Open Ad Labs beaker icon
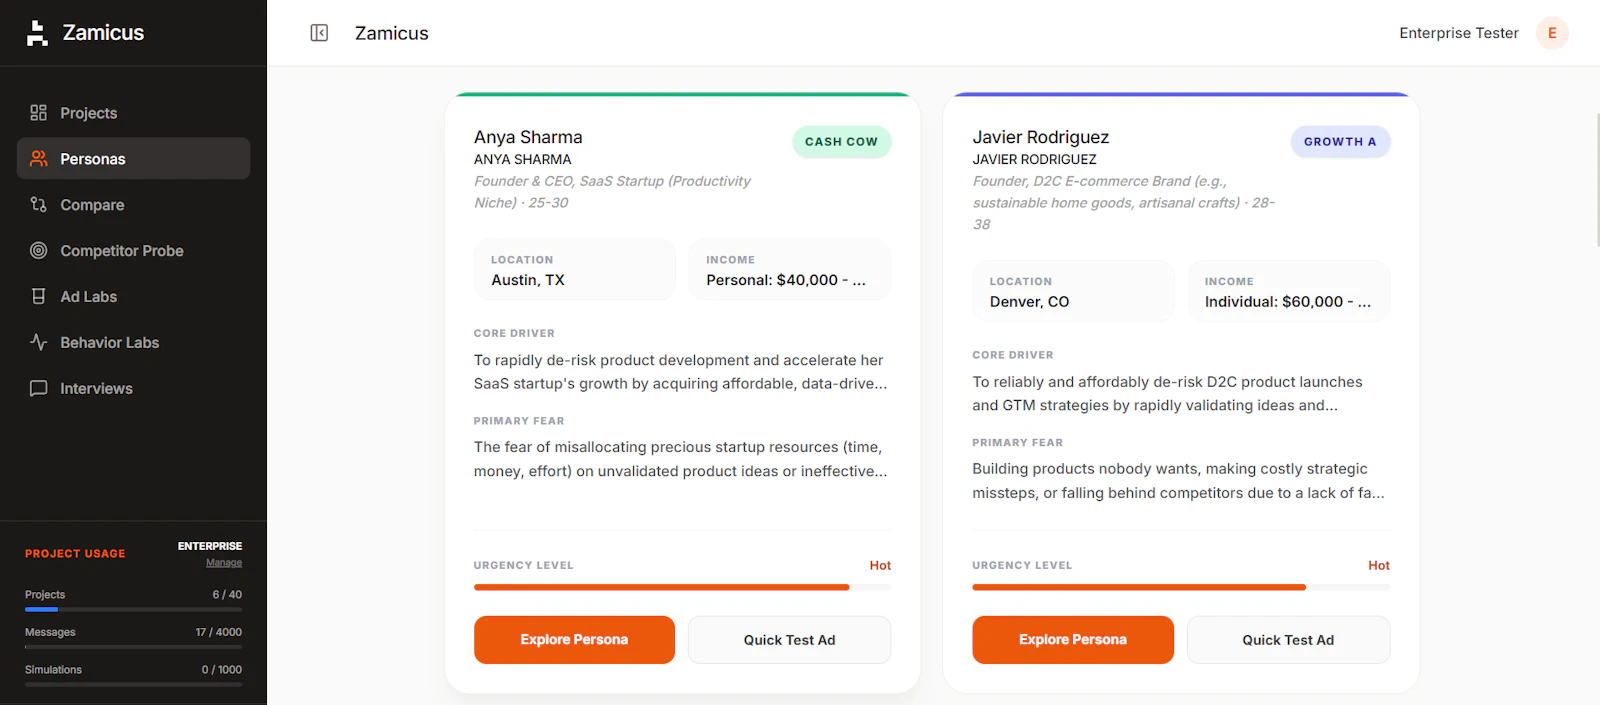Screen dimensions: 1600x705 coord(39,297)
